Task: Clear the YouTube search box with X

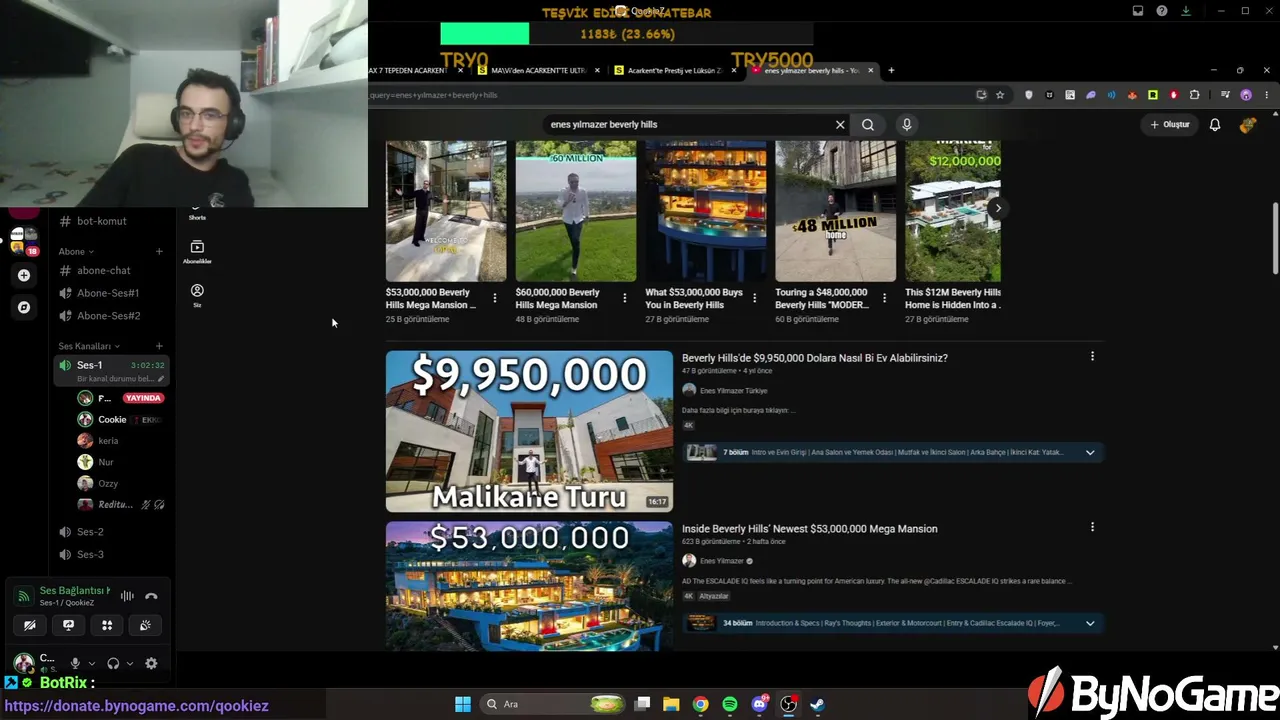Action: click(x=840, y=125)
